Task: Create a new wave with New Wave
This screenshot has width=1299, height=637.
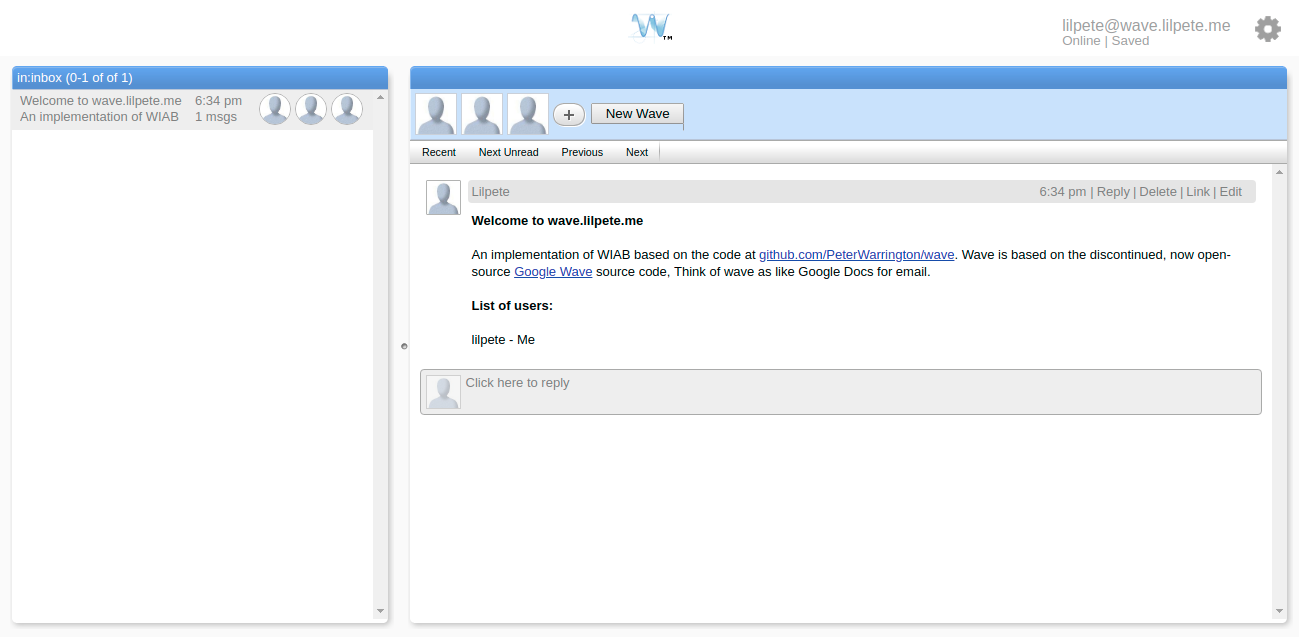Action: pyautogui.click(x=637, y=114)
